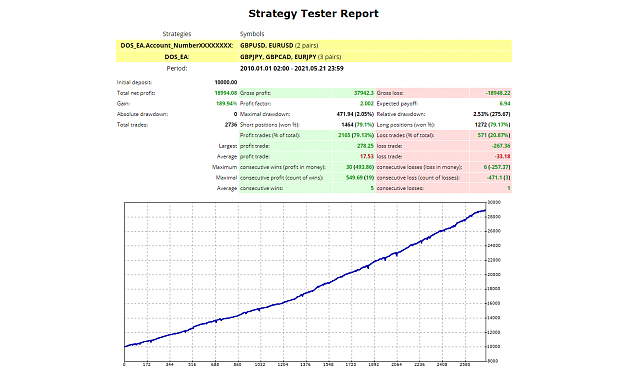
Task: Select loss trades value 571 (20.87%)
Action: 494,135
